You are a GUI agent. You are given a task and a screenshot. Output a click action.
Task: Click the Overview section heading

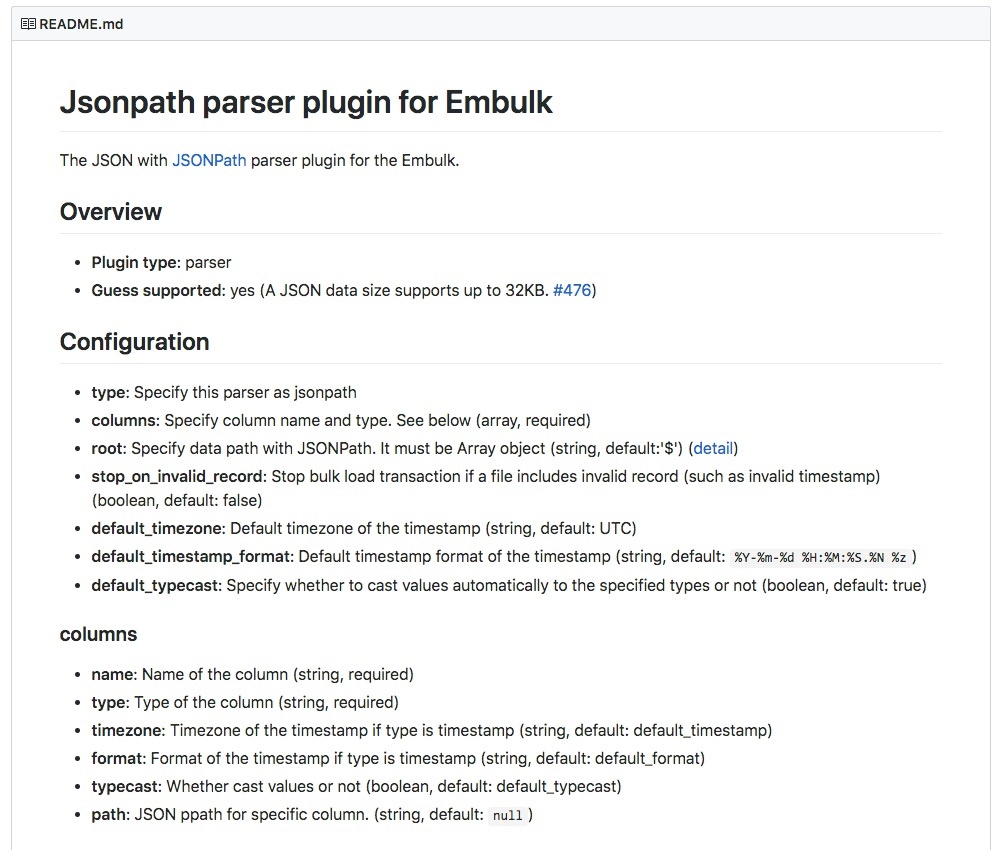click(x=111, y=212)
